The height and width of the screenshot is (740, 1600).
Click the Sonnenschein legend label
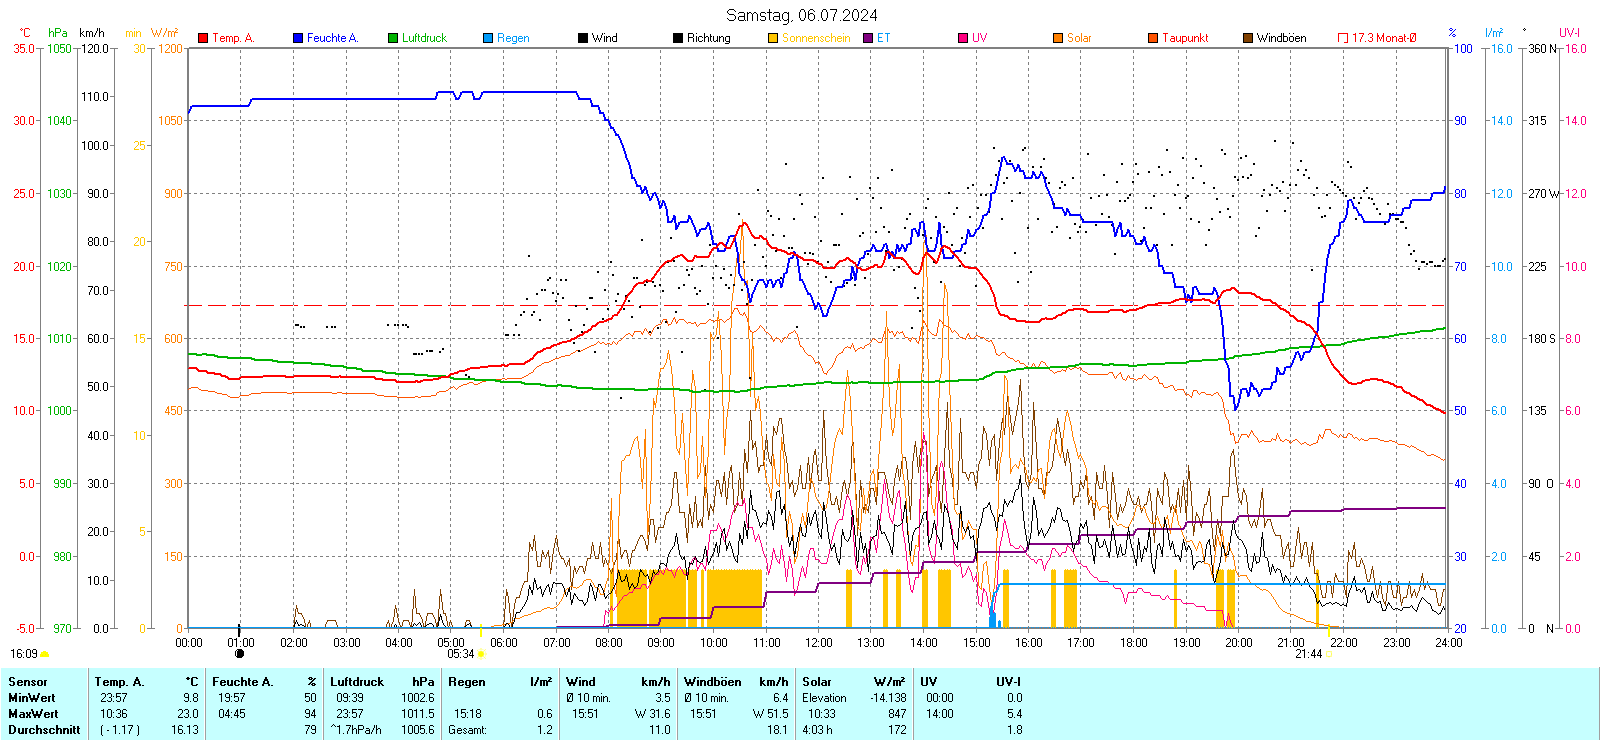[x=815, y=38]
